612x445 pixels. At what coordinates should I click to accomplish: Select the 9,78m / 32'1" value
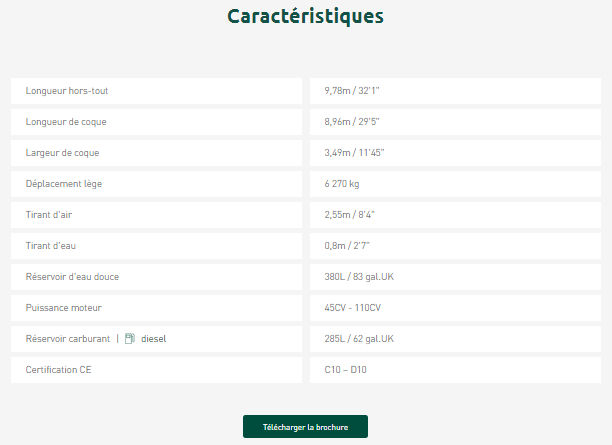(x=352, y=91)
